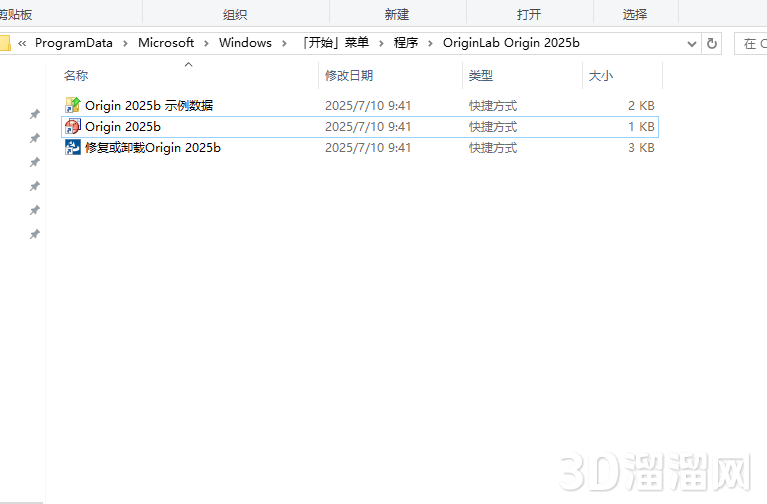Open the address bar history dropdown arrow

click(x=692, y=43)
